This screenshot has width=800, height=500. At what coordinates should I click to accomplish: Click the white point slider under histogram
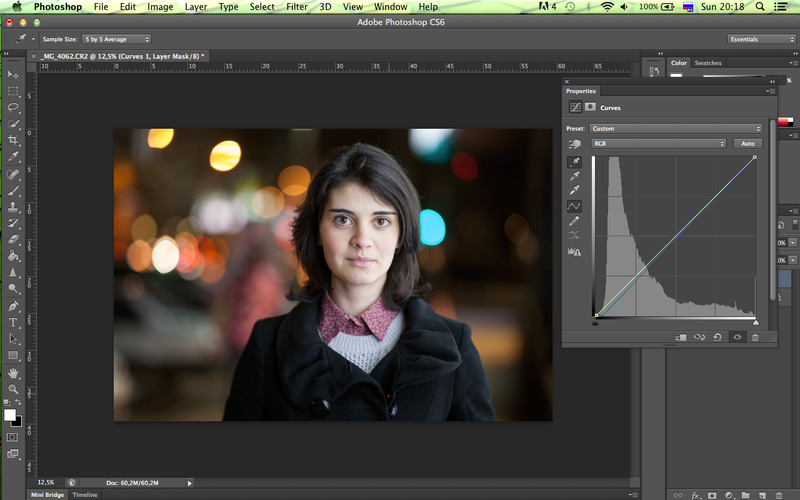click(x=755, y=322)
